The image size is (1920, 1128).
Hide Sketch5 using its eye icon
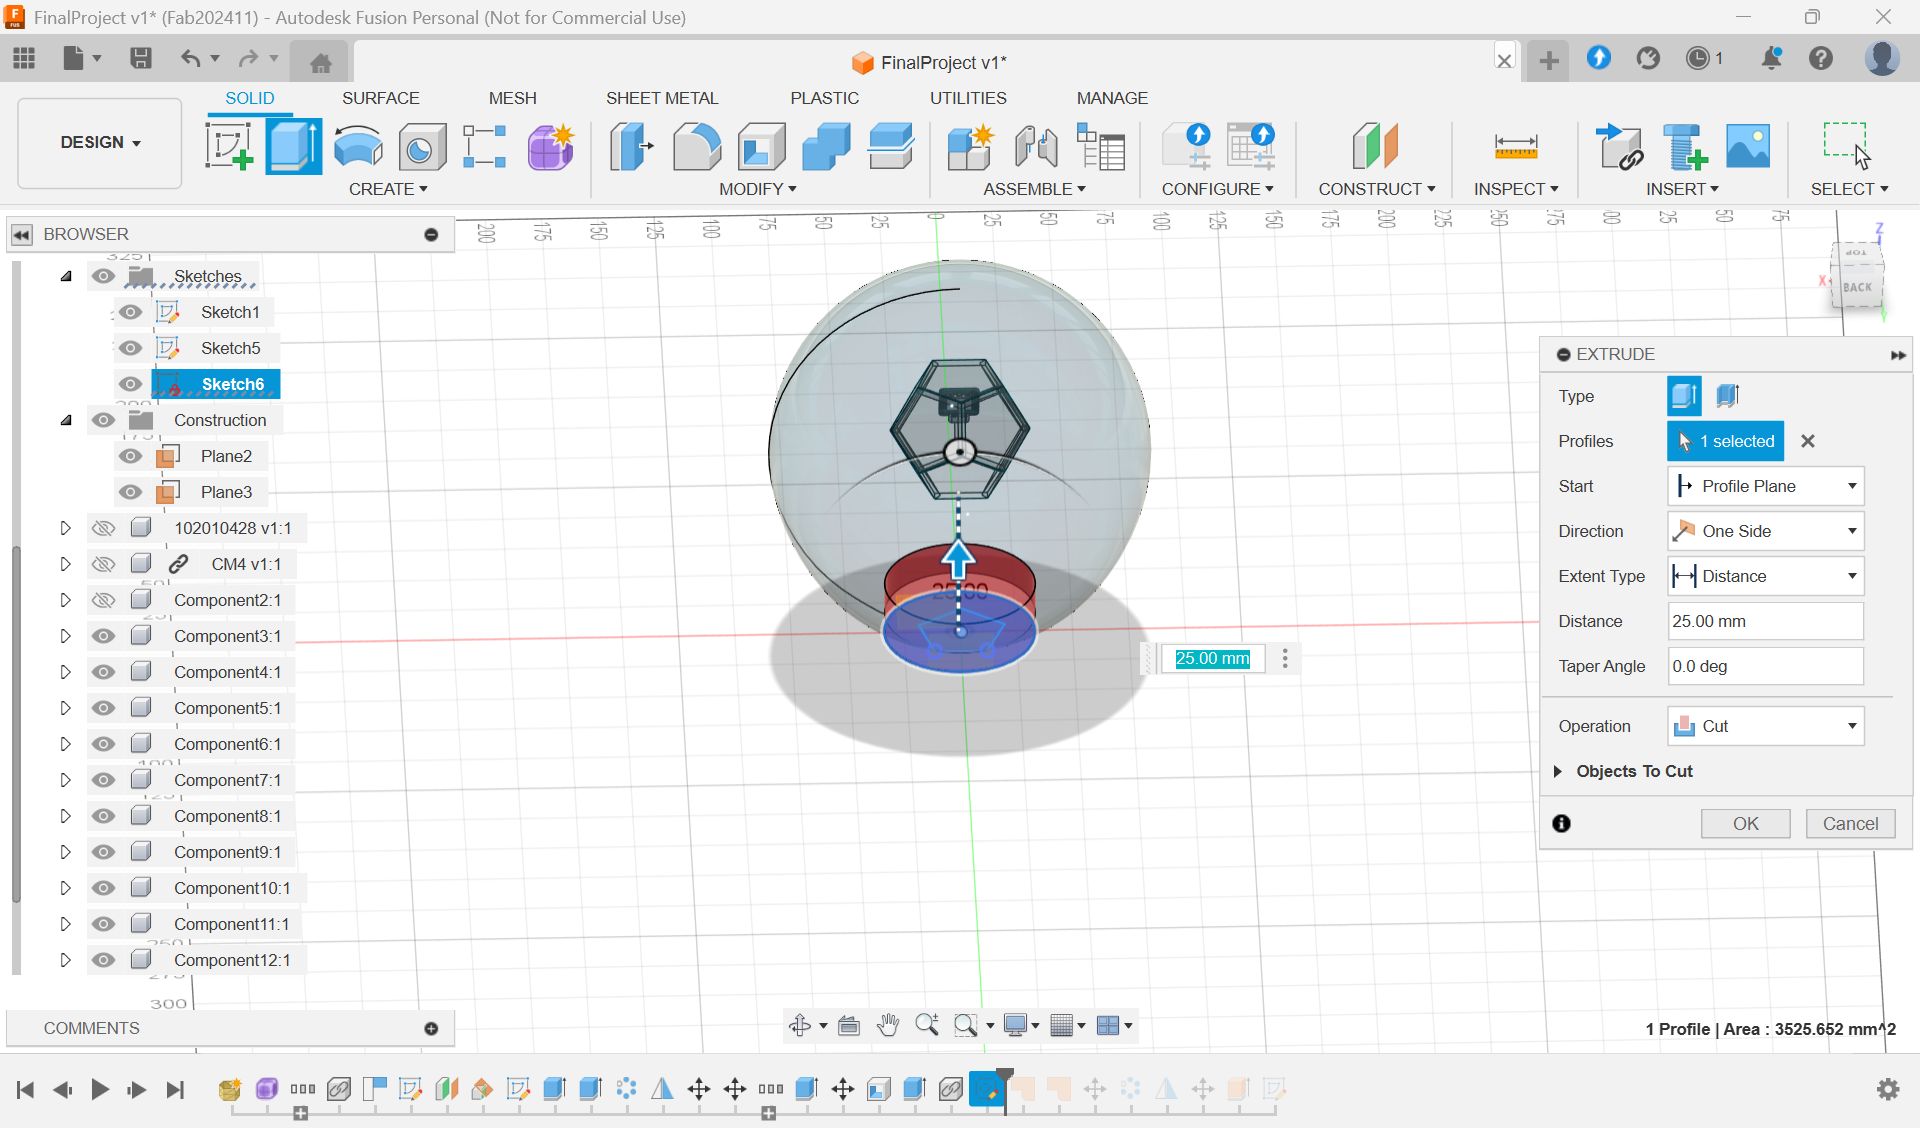point(130,348)
